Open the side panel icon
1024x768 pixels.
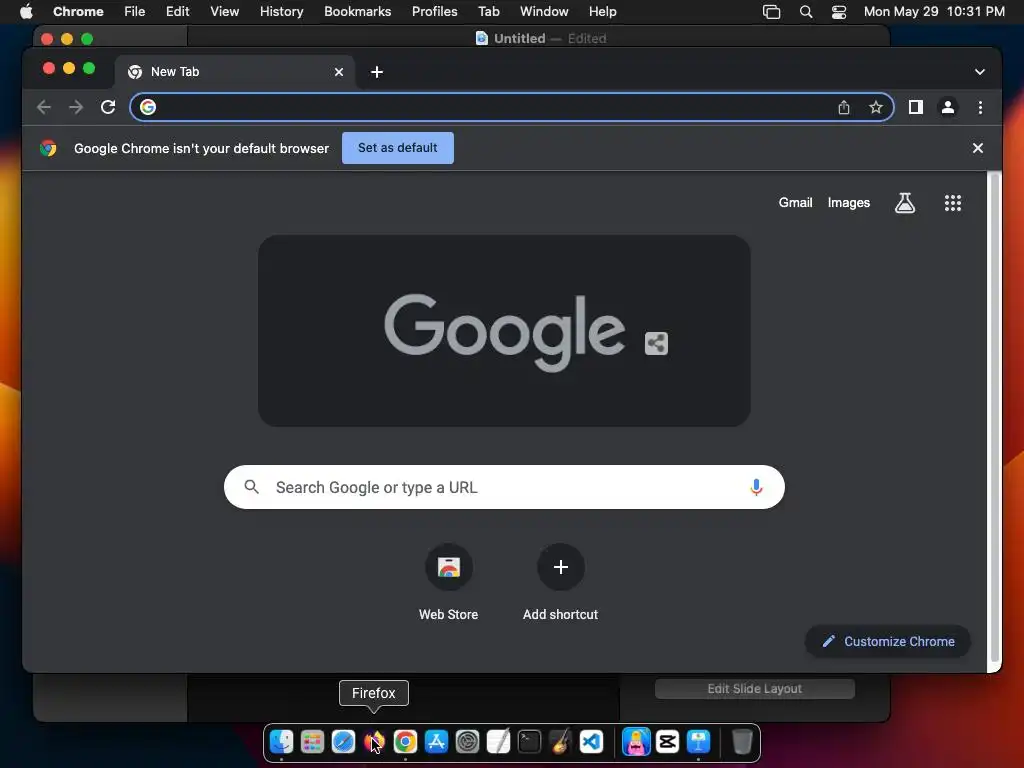tap(916, 107)
